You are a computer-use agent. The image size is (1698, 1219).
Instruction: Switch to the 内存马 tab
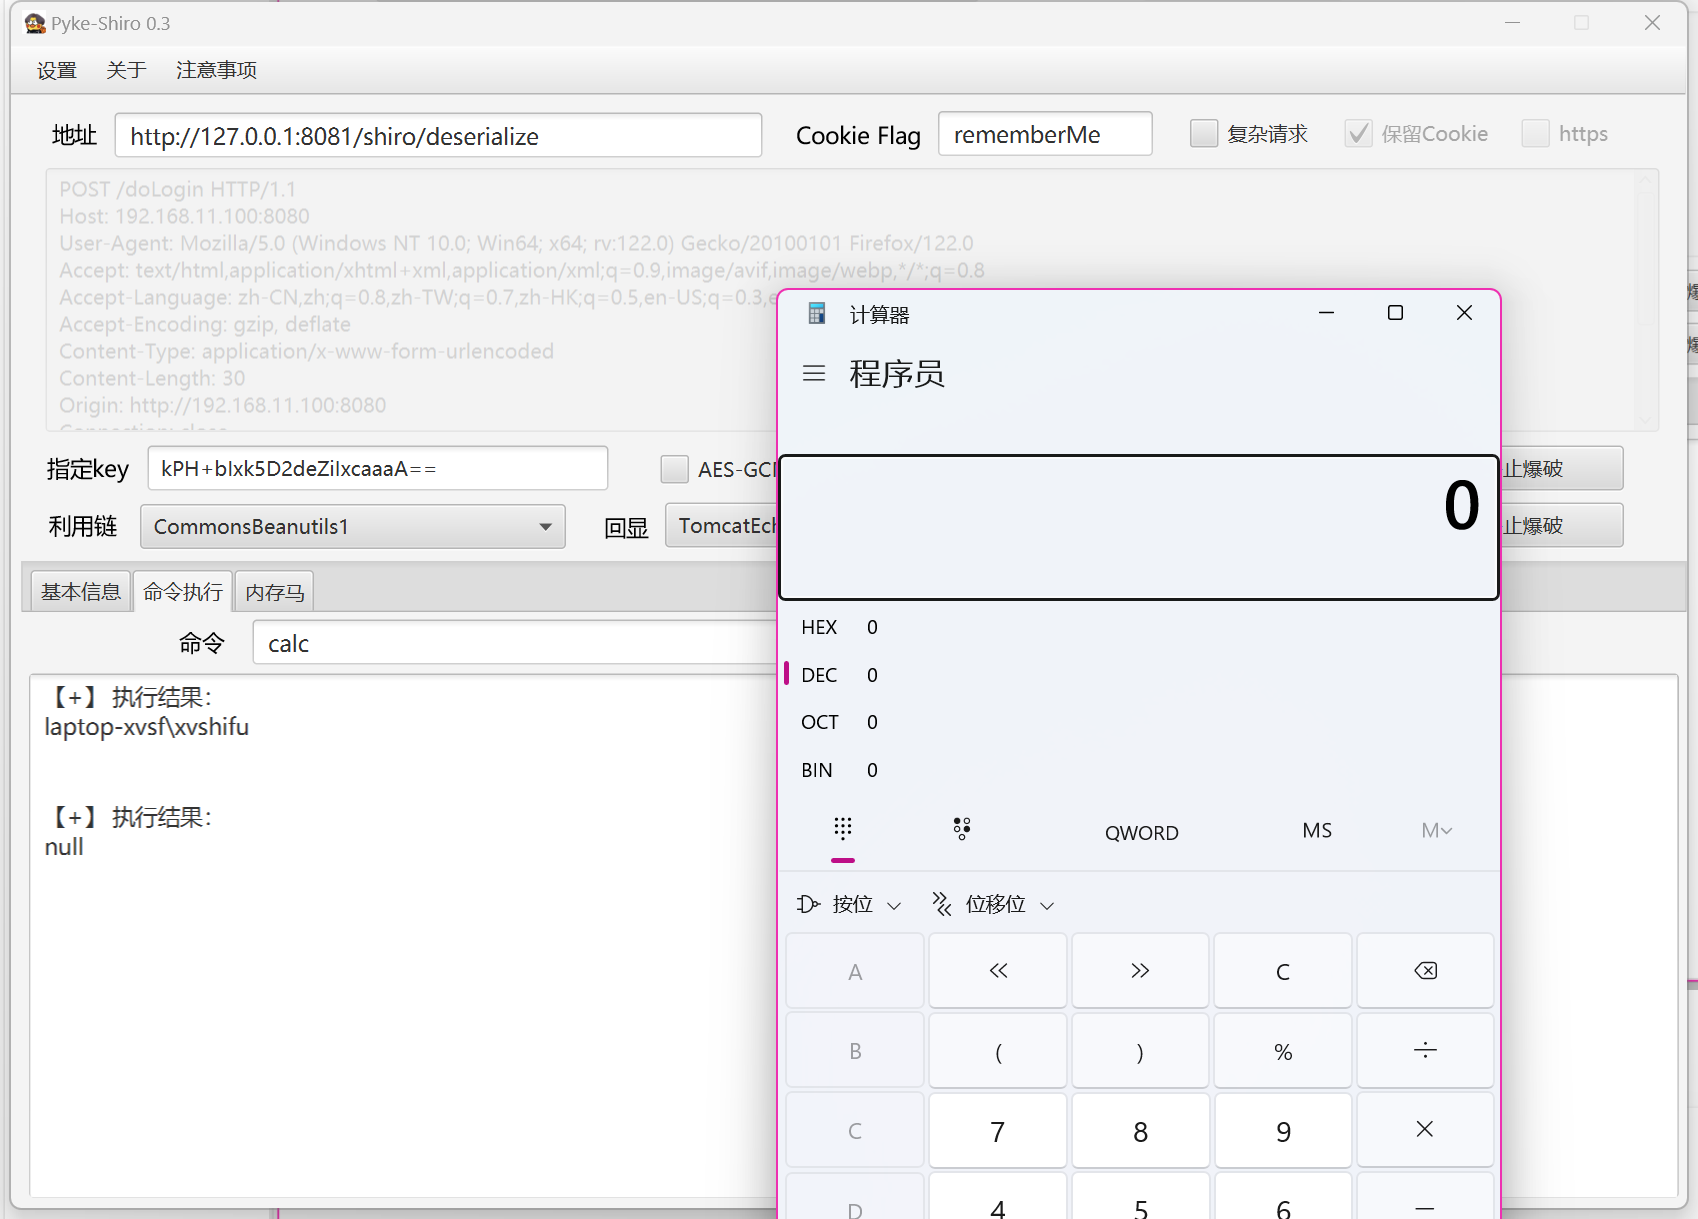point(275,592)
